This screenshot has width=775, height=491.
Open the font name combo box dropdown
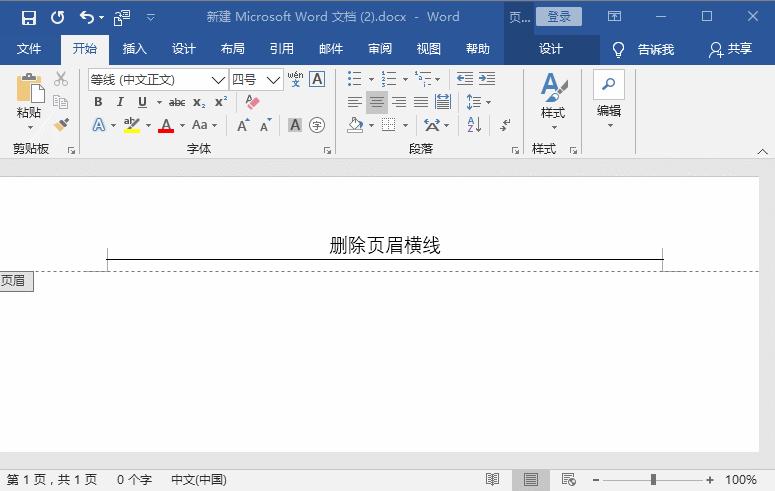pyautogui.click(x=217, y=80)
